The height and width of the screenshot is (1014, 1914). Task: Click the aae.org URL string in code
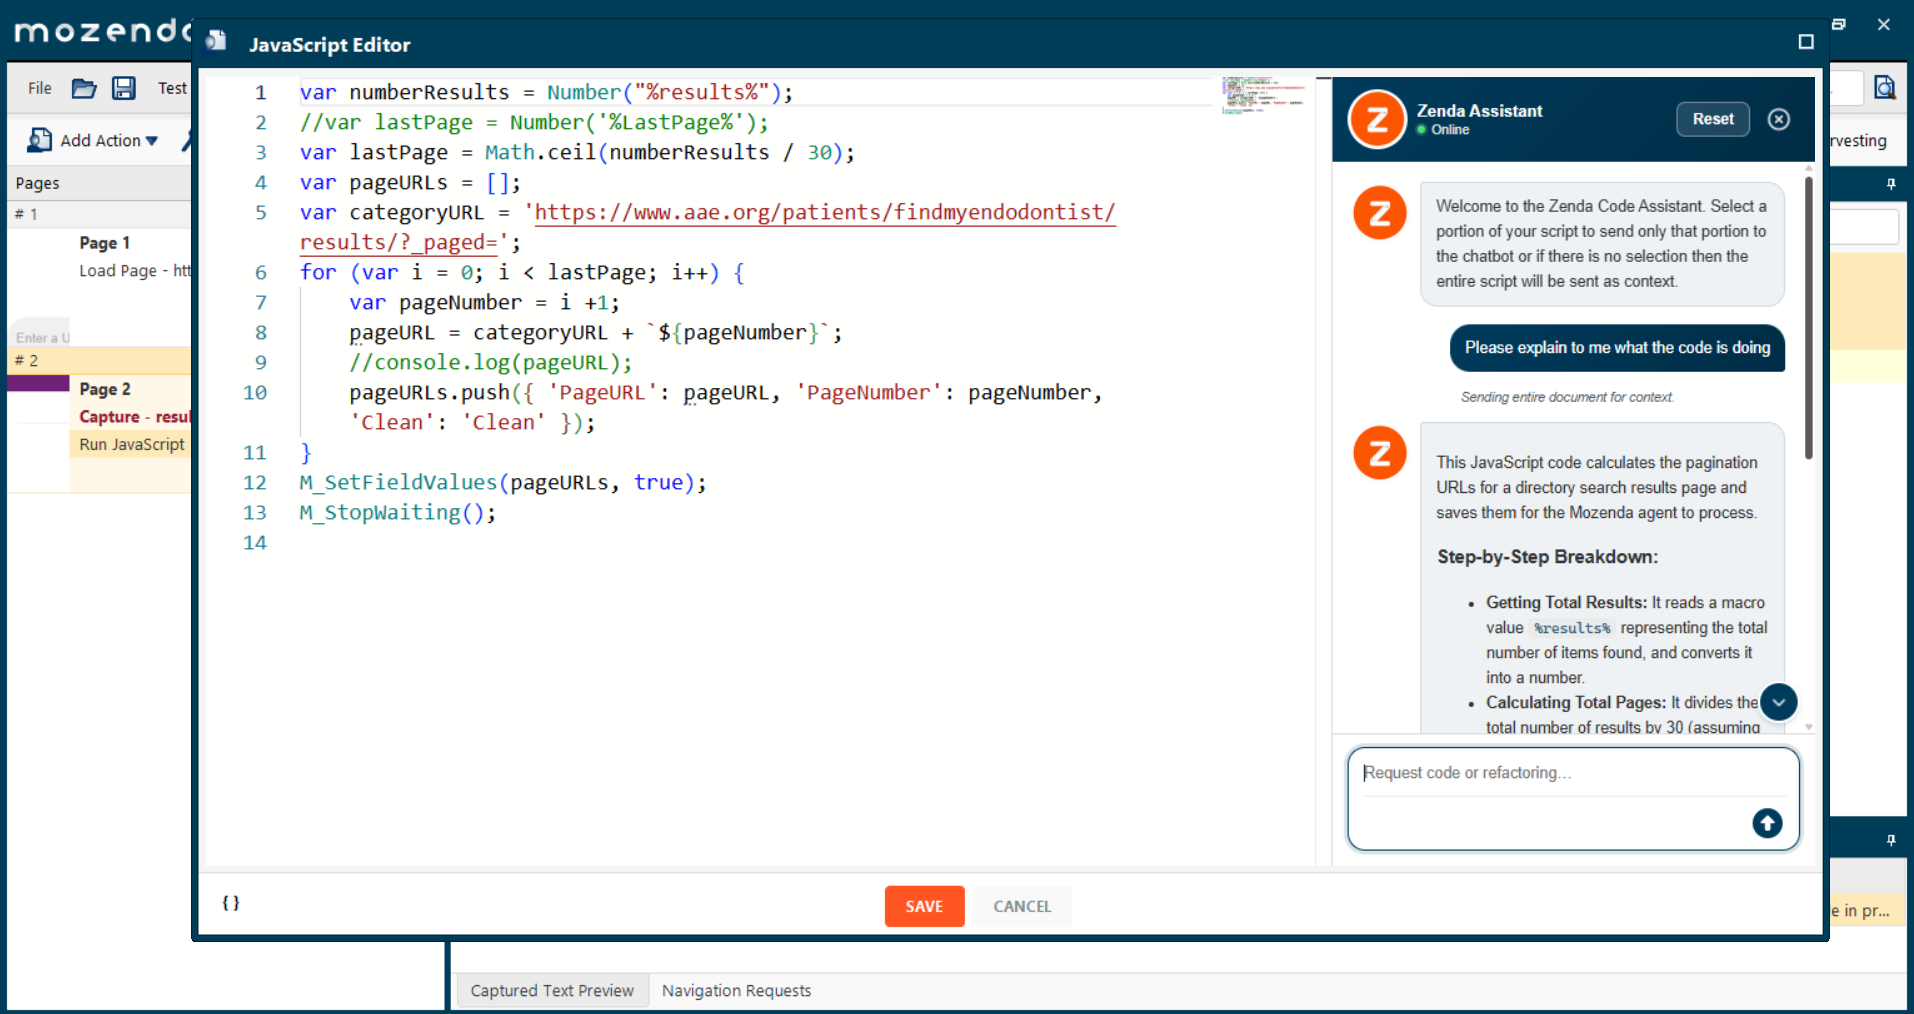point(708,227)
